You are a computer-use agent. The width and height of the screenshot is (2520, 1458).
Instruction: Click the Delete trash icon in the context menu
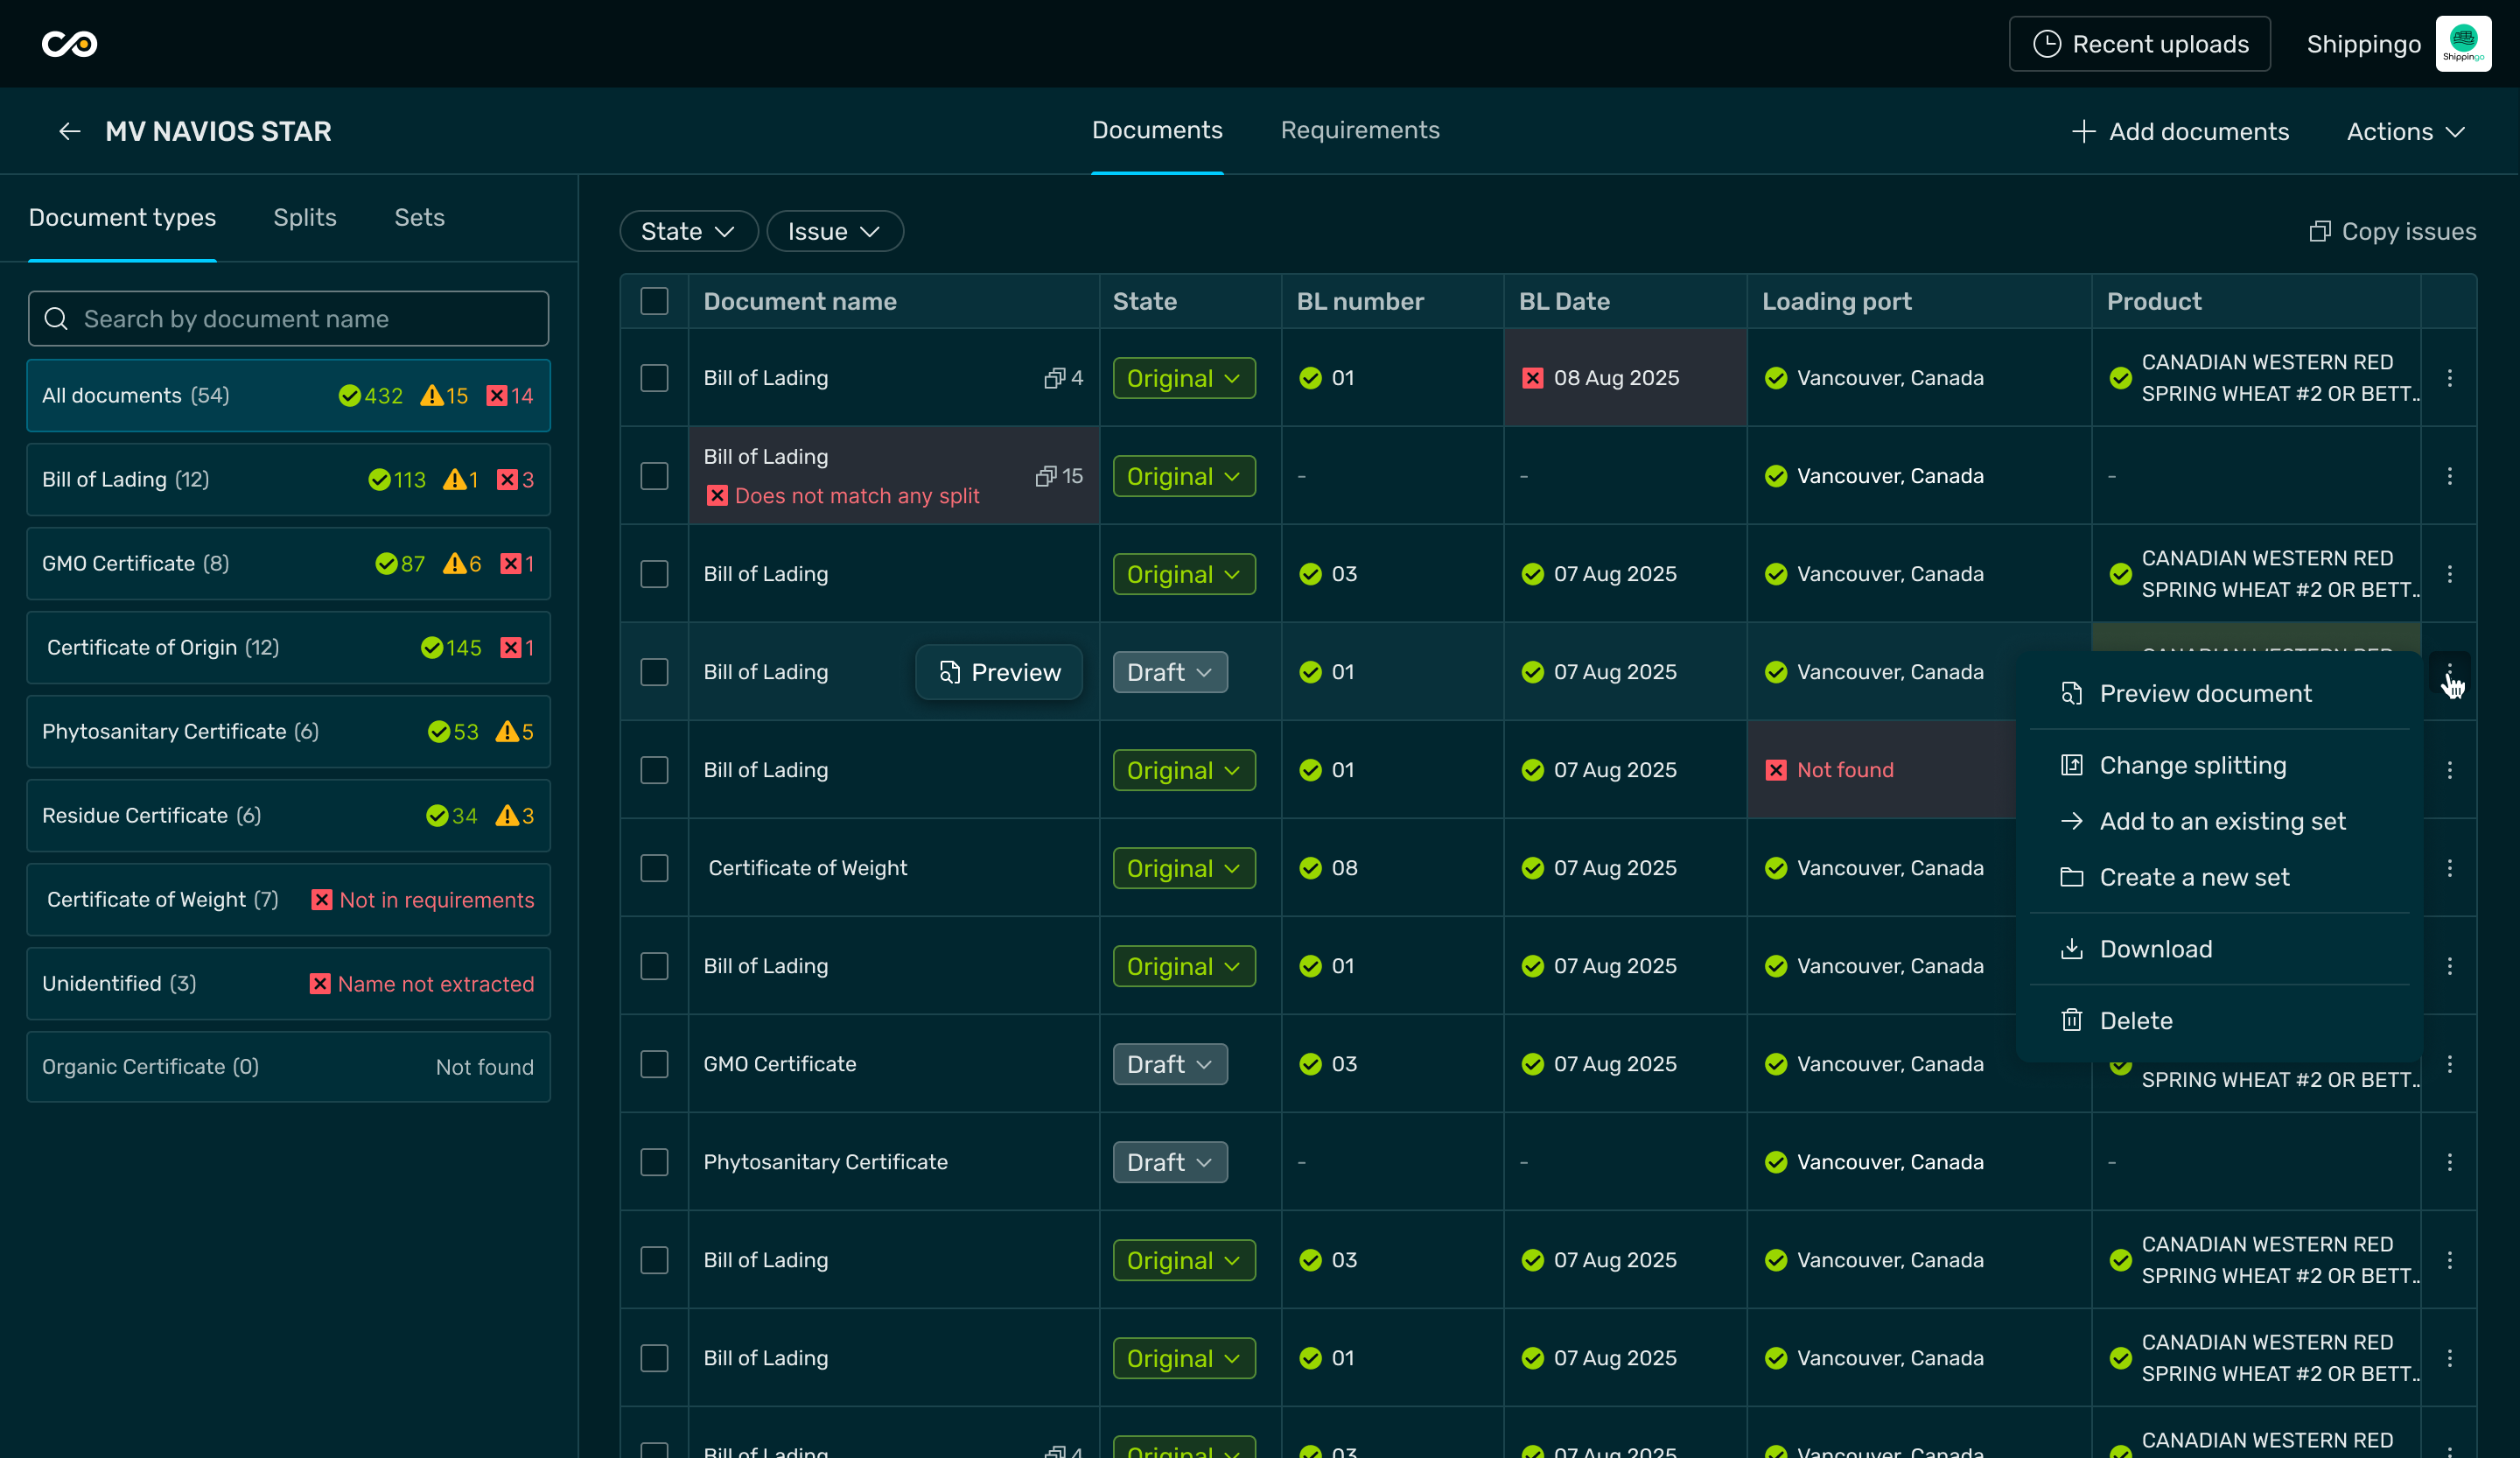(x=2071, y=1020)
